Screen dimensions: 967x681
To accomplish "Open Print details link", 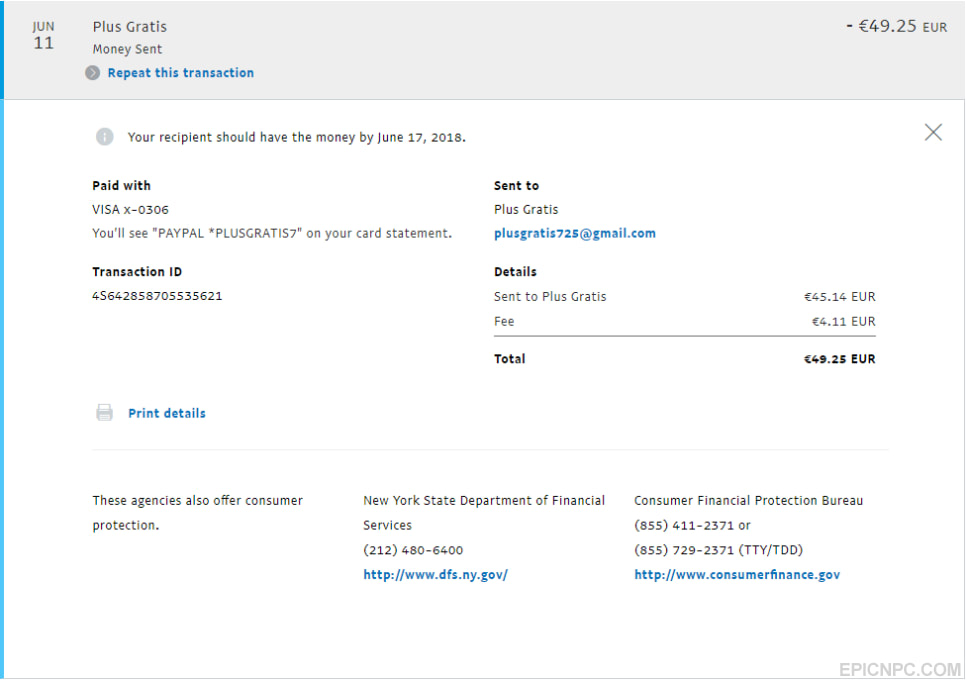I will 167,413.
